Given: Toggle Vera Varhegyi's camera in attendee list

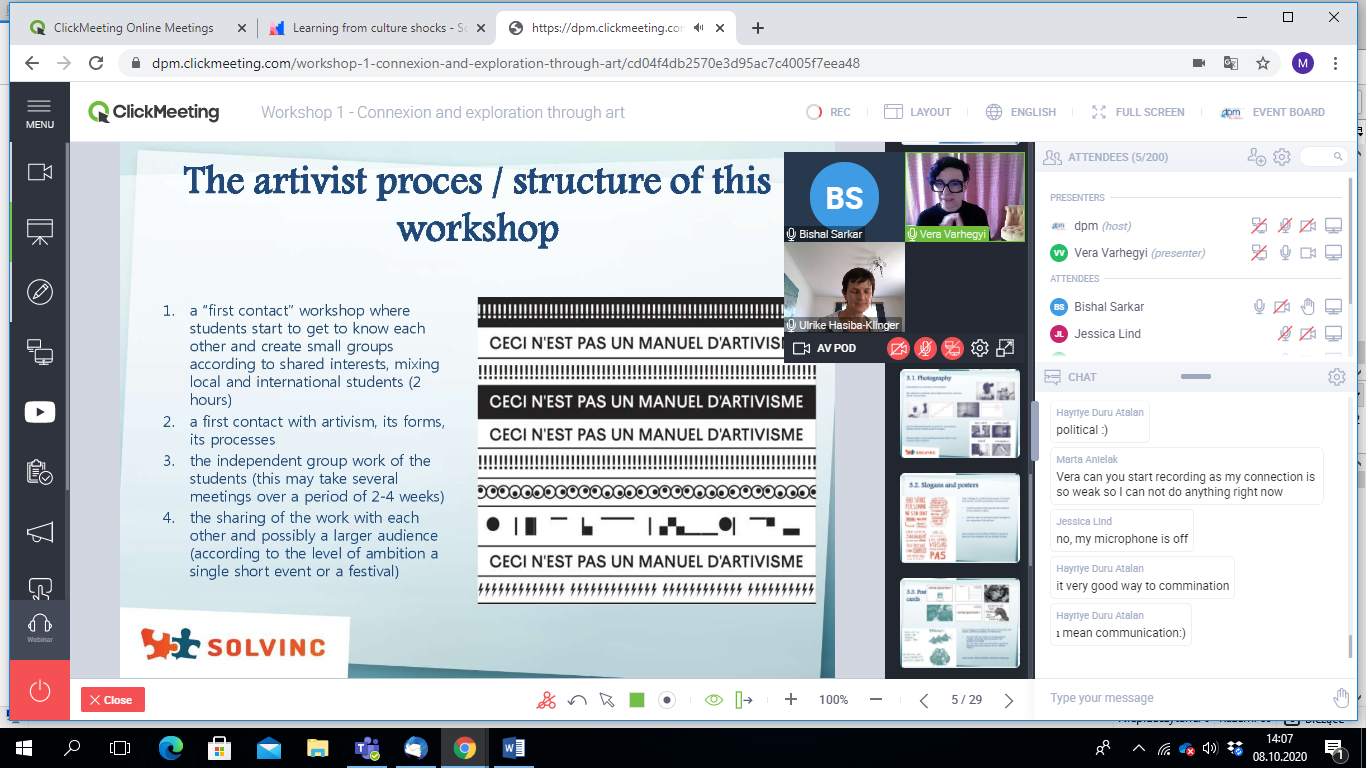Looking at the screenshot, I should (x=1308, y=253).
